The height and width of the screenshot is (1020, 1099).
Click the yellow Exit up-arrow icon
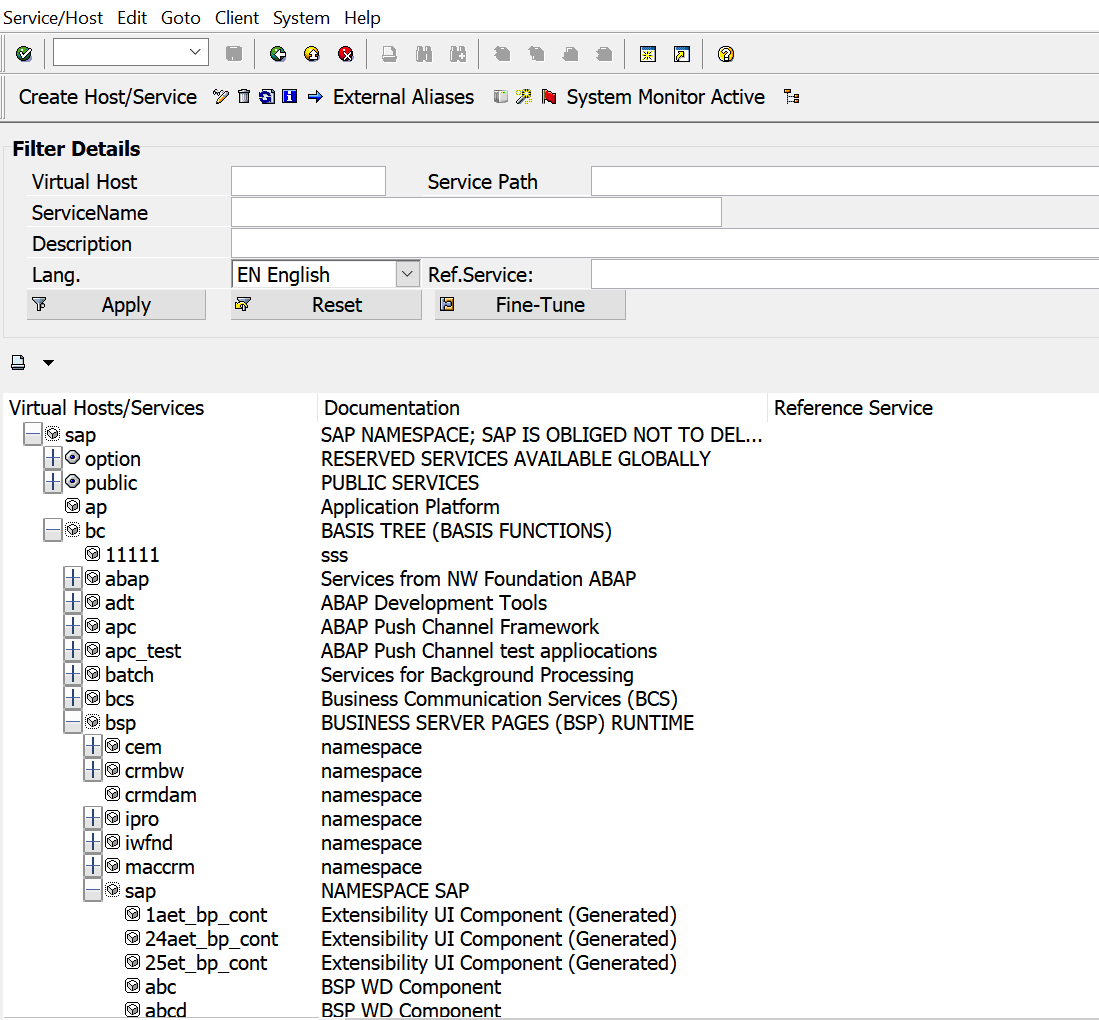click(312, 54)
